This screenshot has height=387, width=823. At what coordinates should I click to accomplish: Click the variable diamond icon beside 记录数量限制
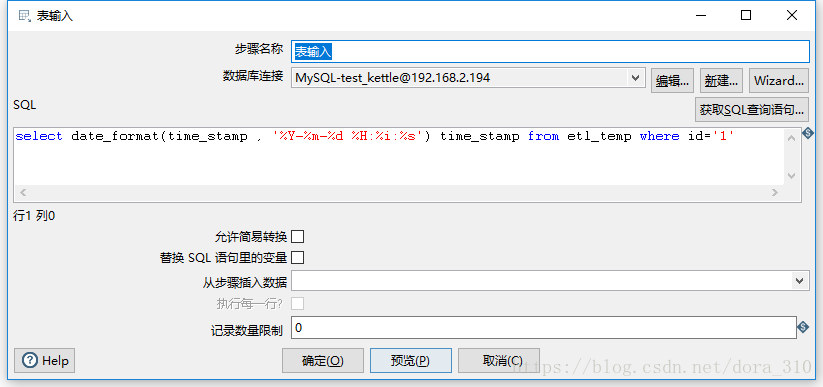point(803,328)
